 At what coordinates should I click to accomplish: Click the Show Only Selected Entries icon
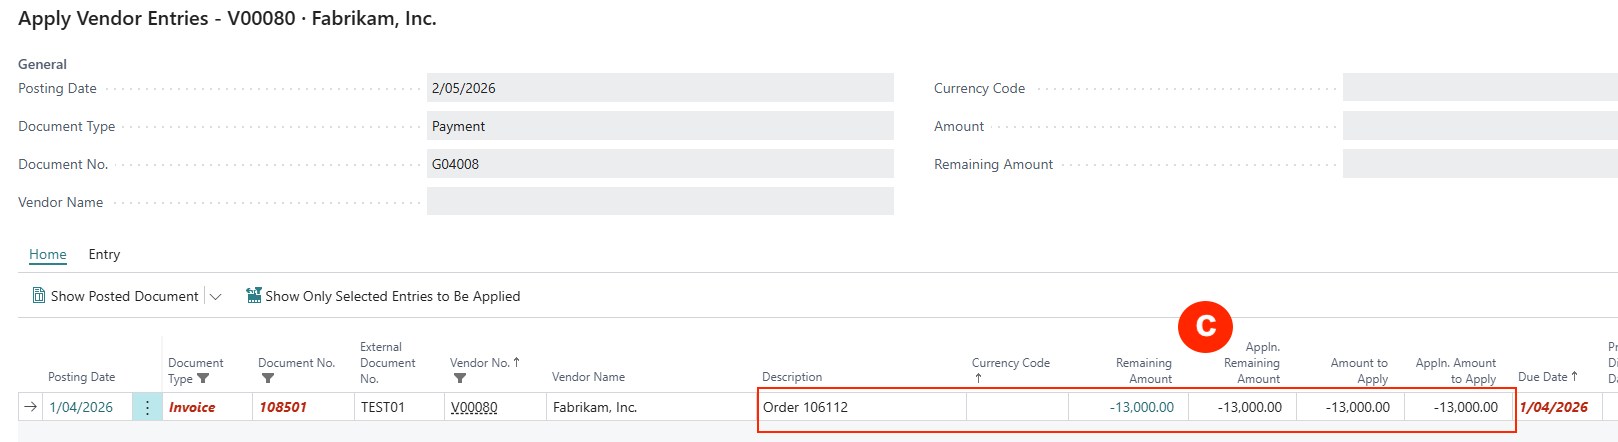[x=254, y=296]
